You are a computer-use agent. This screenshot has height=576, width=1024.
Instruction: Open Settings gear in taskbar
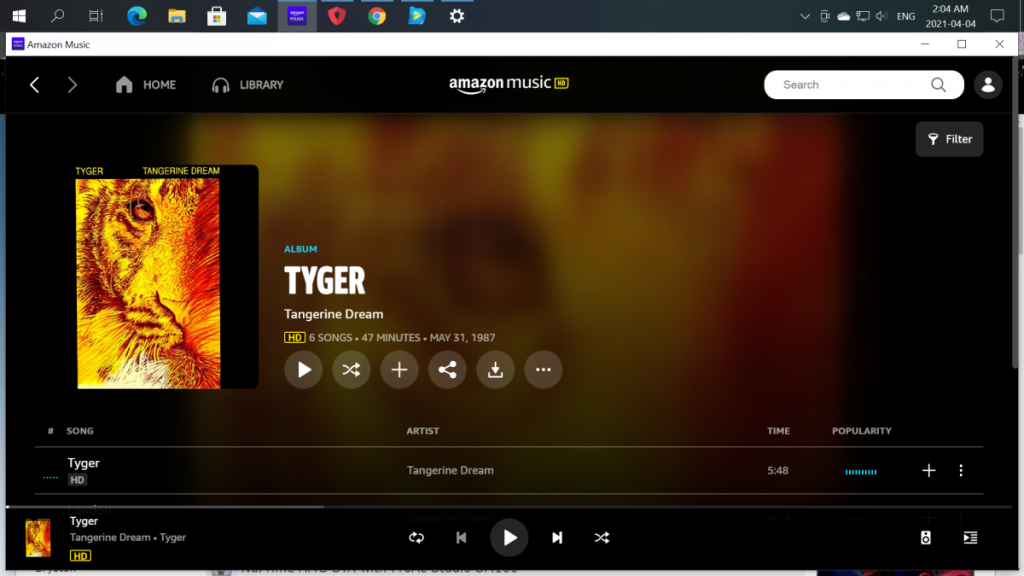click(x=456, y=16)
